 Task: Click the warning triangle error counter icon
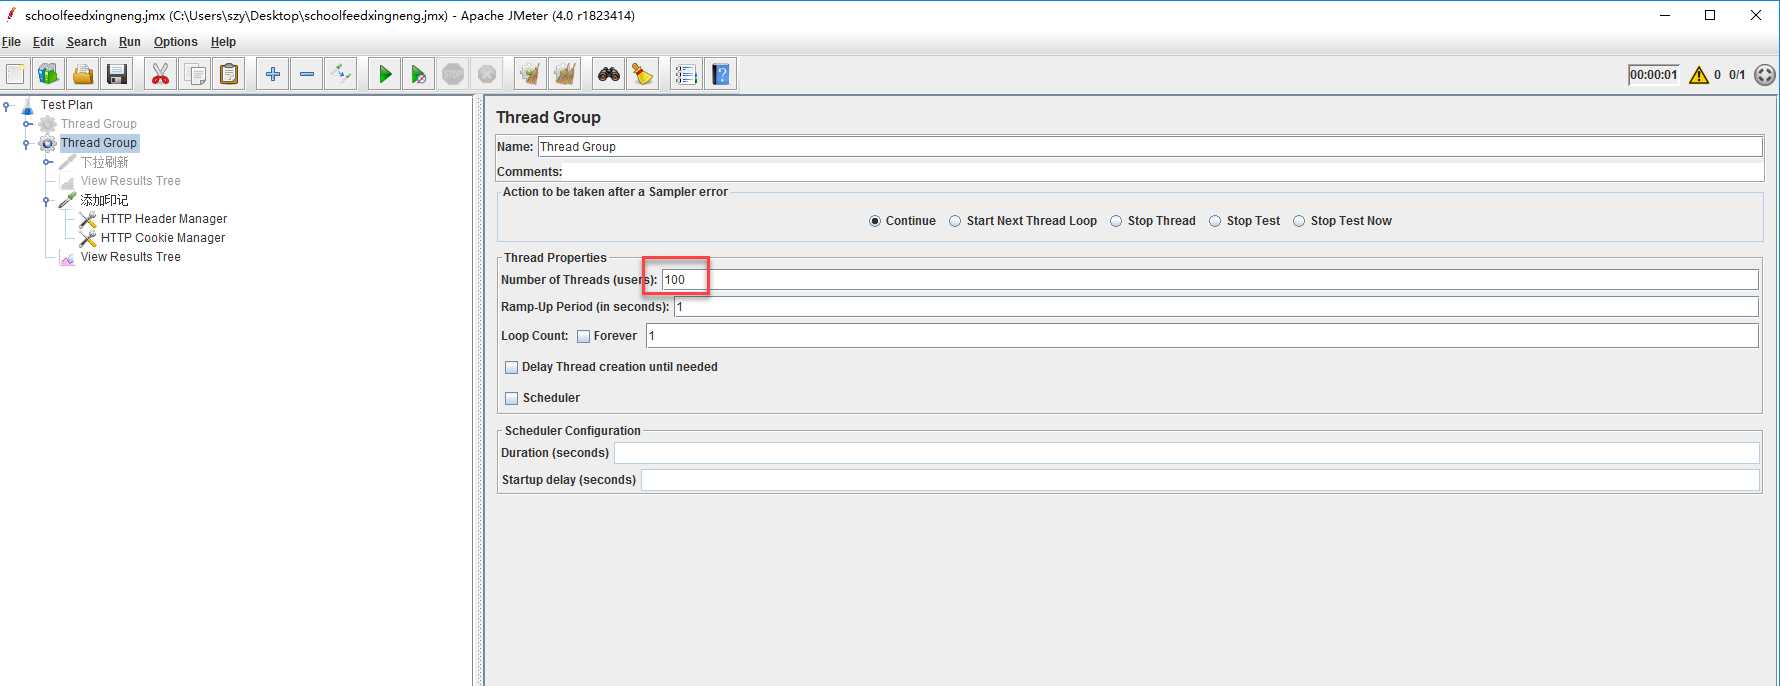[x=1698, y=75]
